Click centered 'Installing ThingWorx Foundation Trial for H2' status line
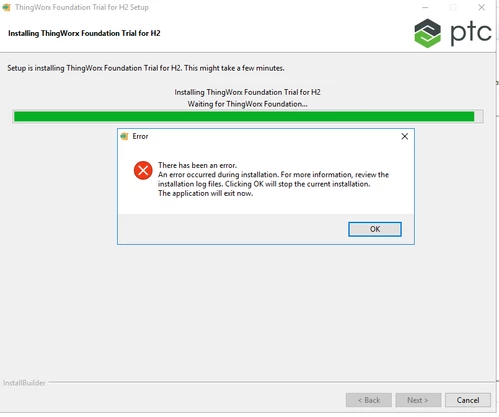Image resolution: width=499 pixels, height=417 pixels. coord(247,92)
